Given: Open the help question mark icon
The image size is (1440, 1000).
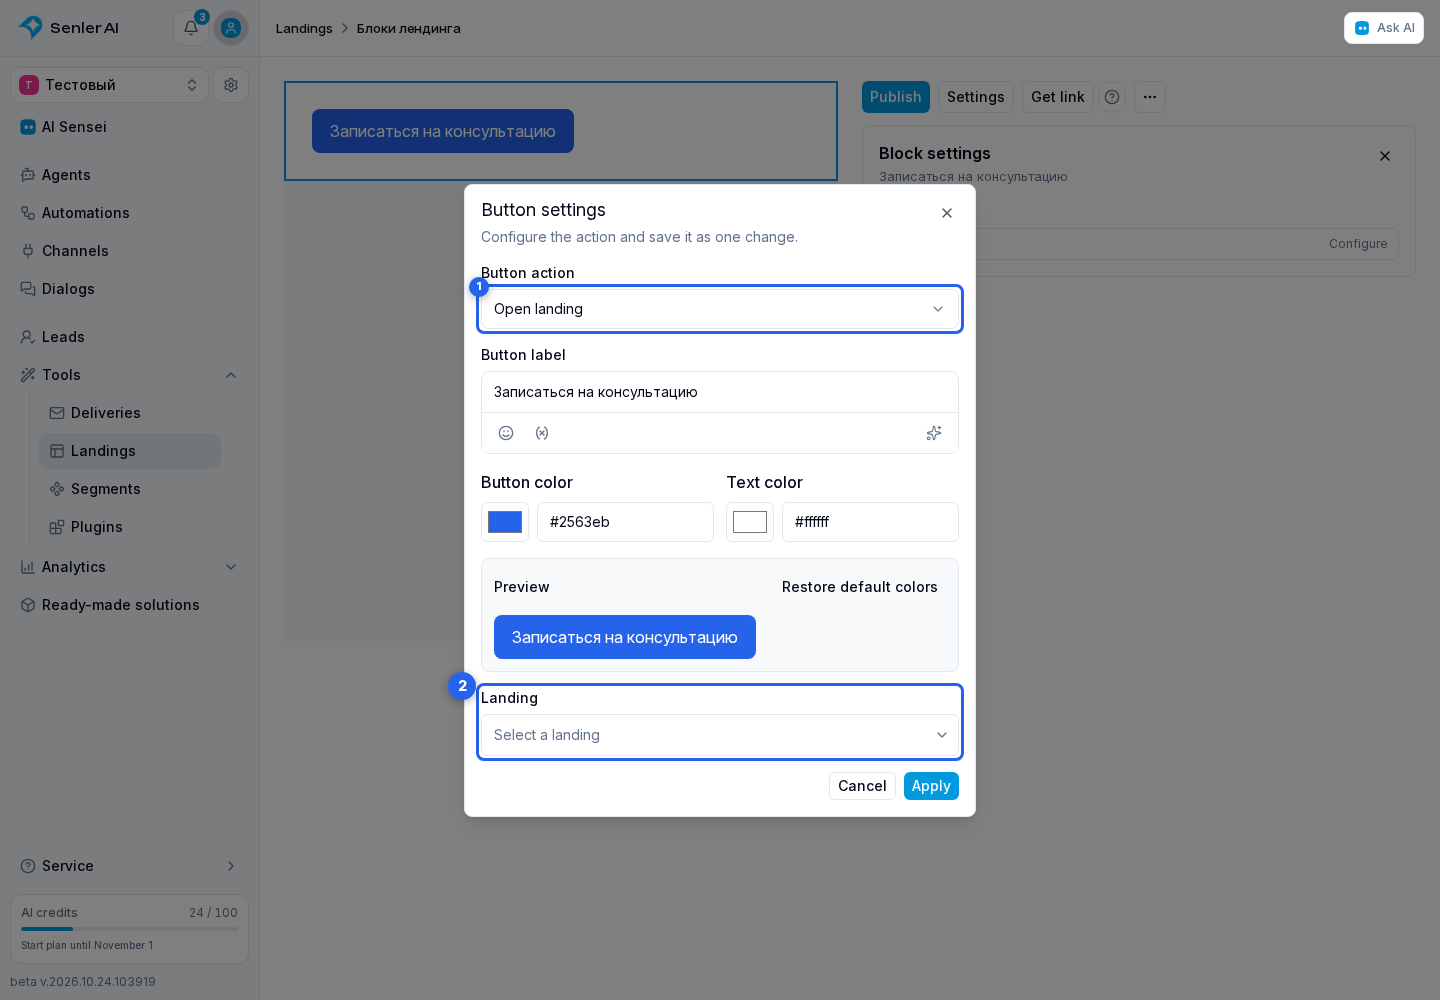Looking at the screenshot, I should pyautogui.click(x=1112, y=97).
